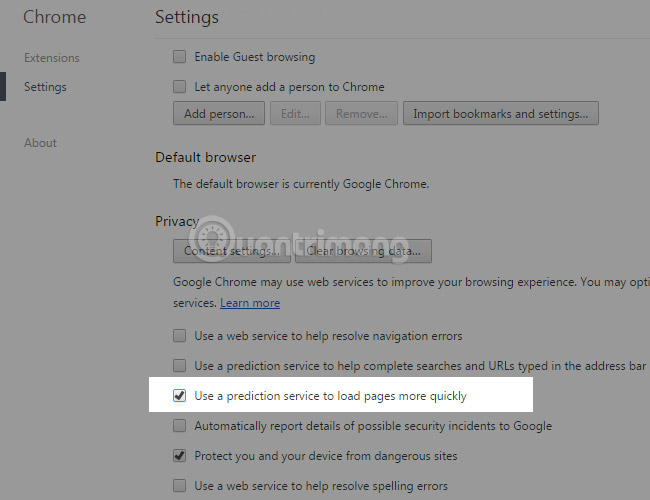Open Import bookmarks and settings
This screenshot has width=650, height=500.
pyautogui.click(x=501, y=113)
